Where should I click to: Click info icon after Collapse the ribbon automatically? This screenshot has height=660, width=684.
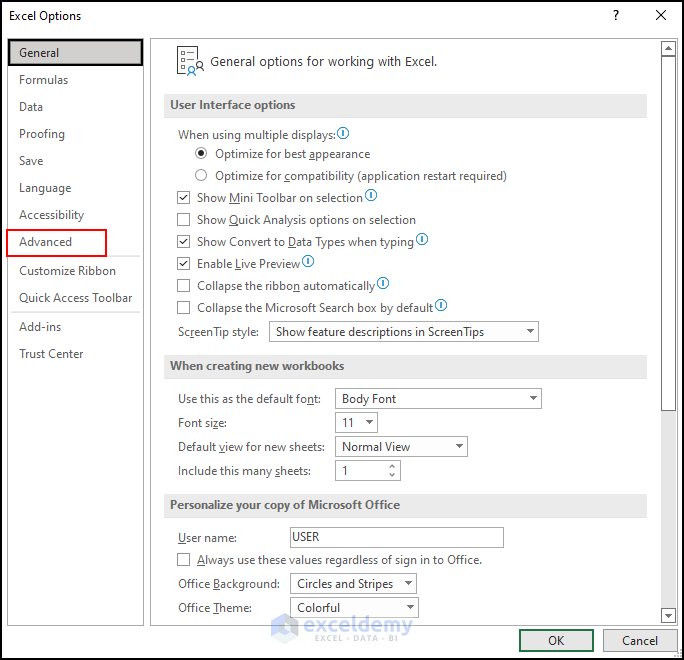[x=383, y=283]
